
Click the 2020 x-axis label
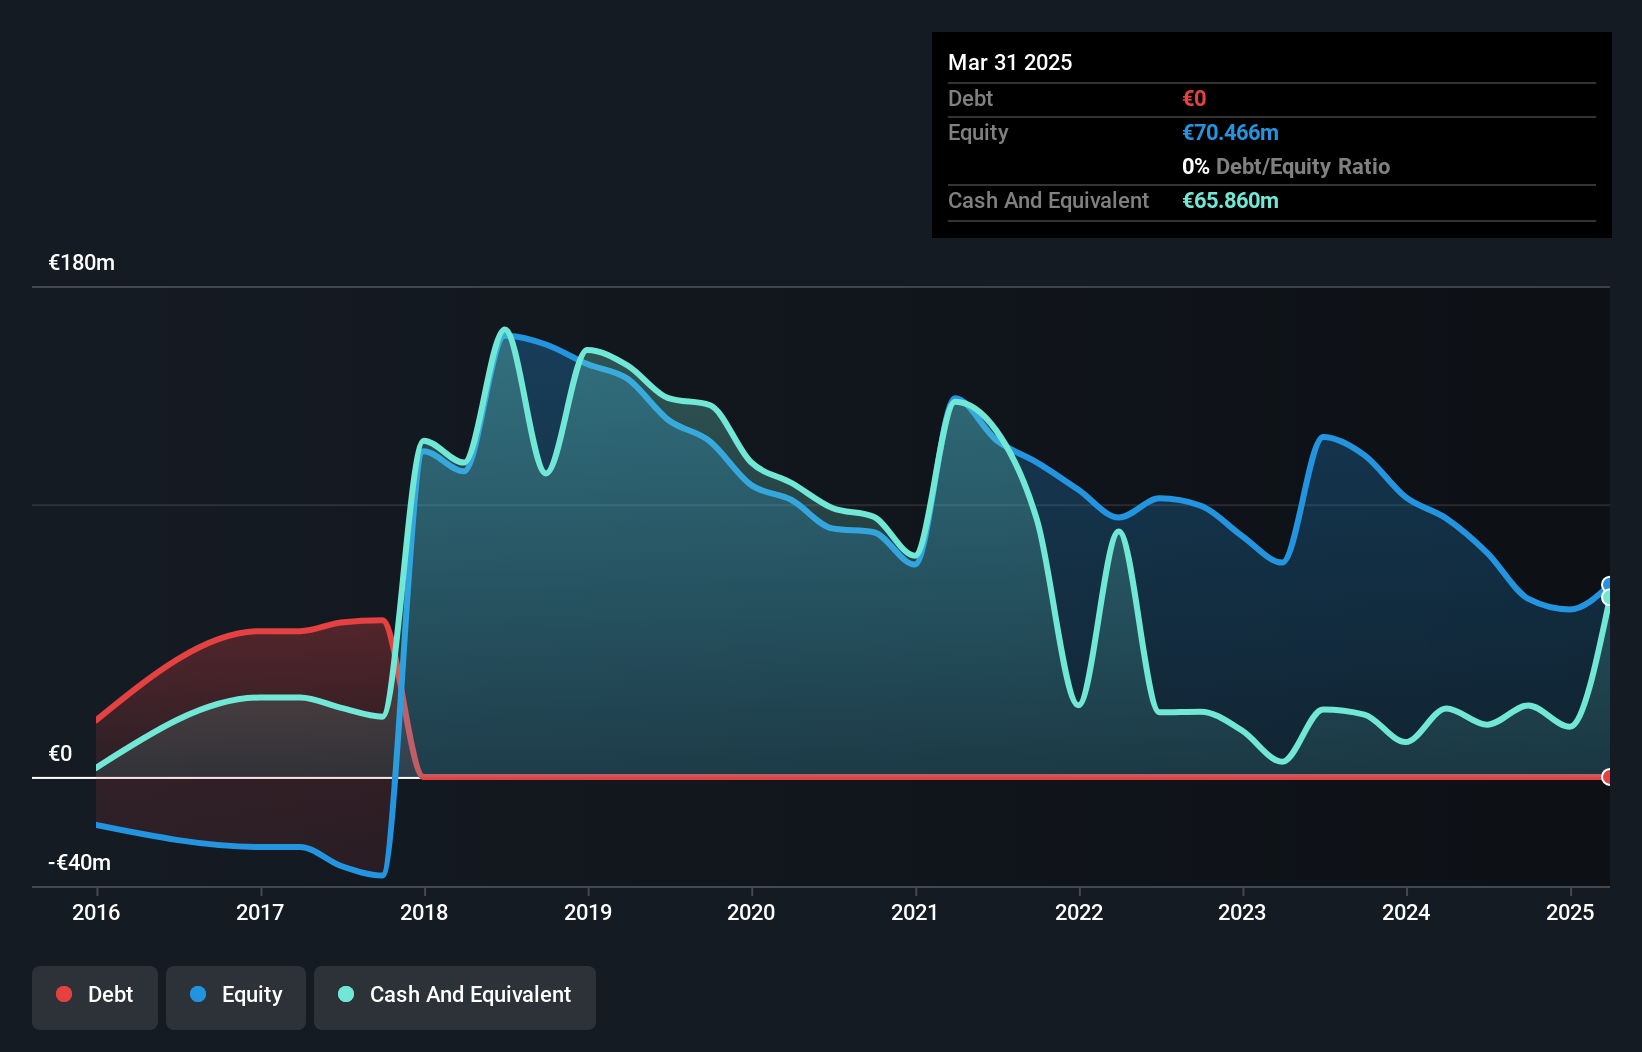pyautogui.click(x=751, y=912)
